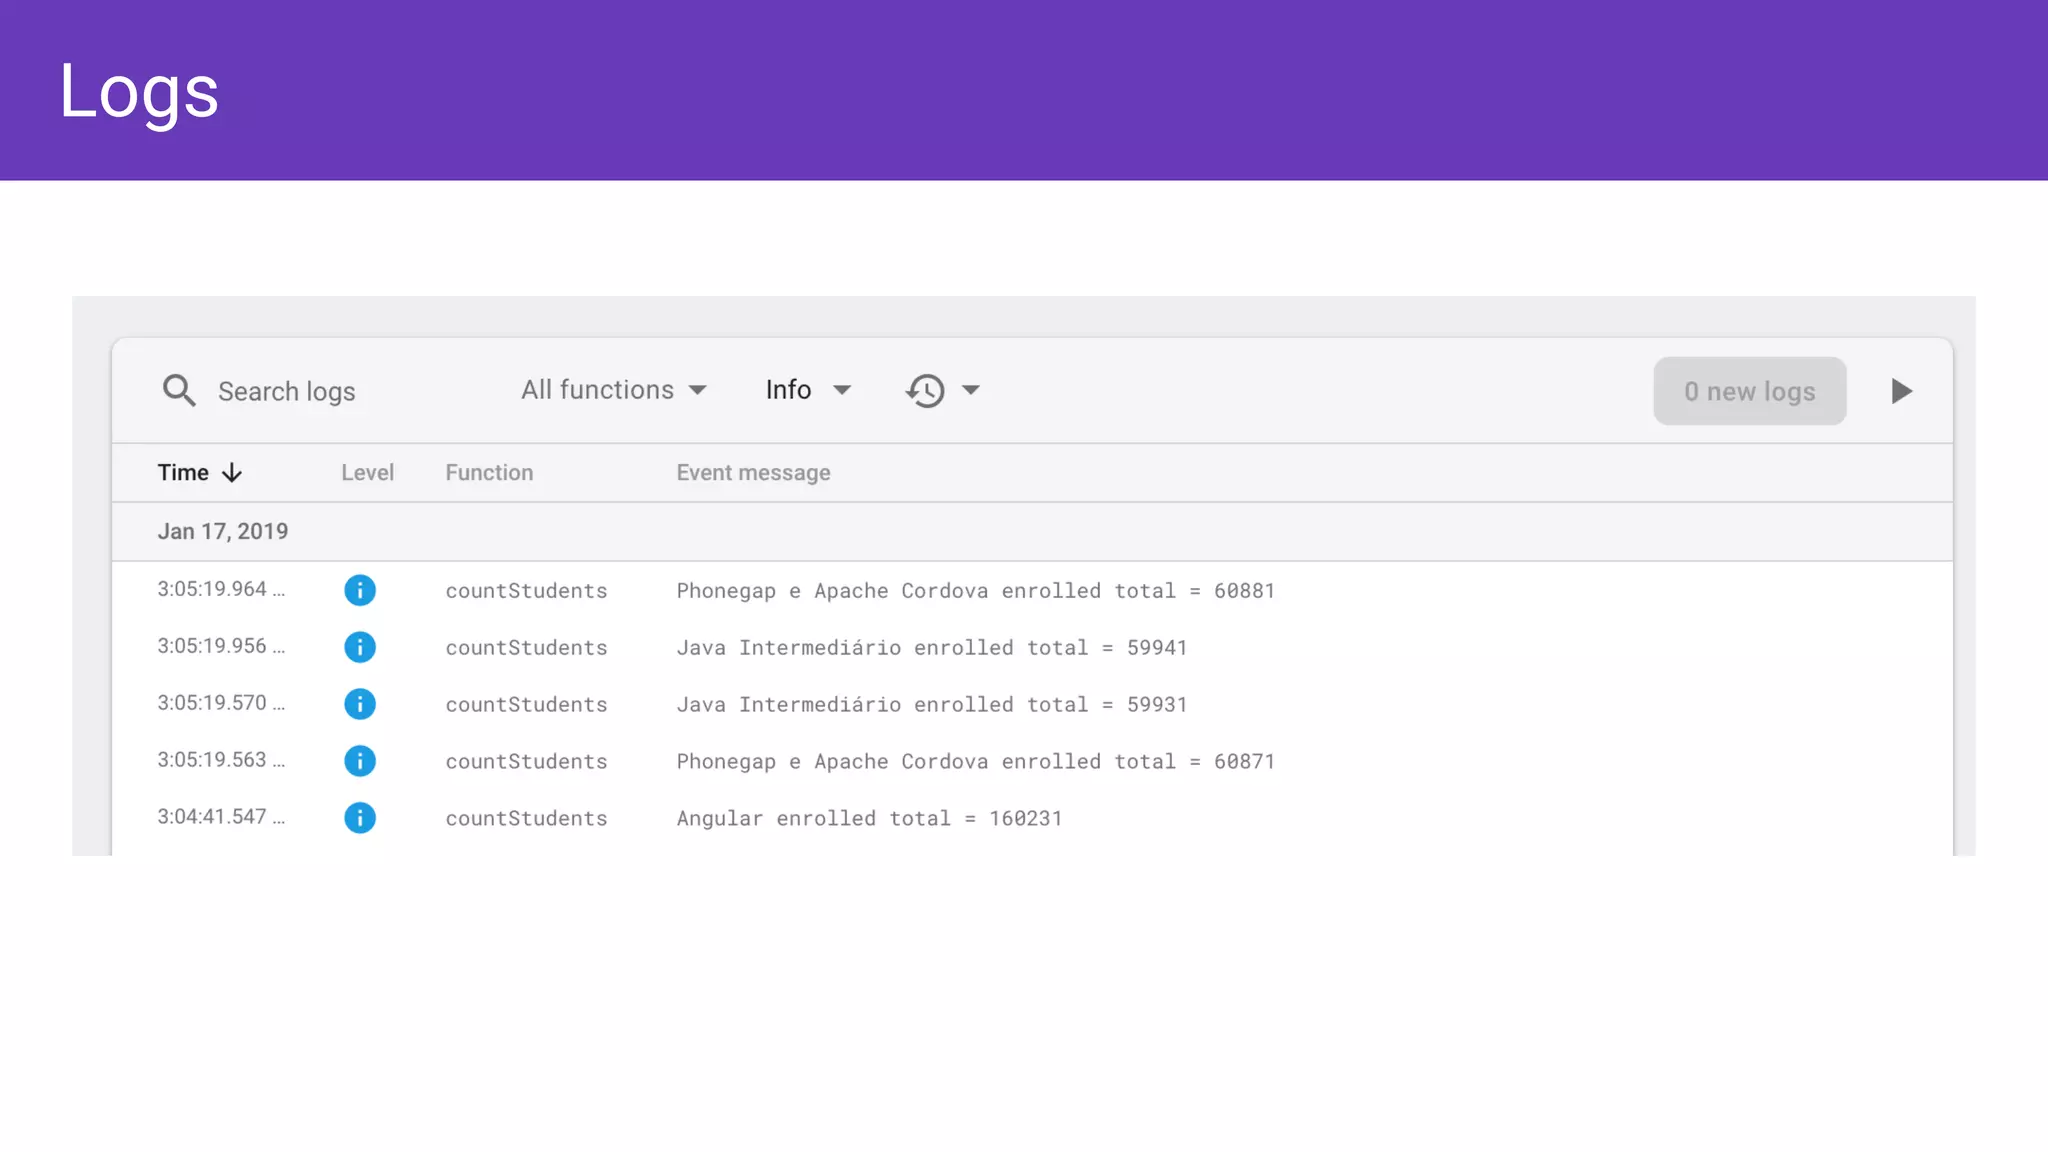Select Phonegap log with total 60881

coord(974,591)
